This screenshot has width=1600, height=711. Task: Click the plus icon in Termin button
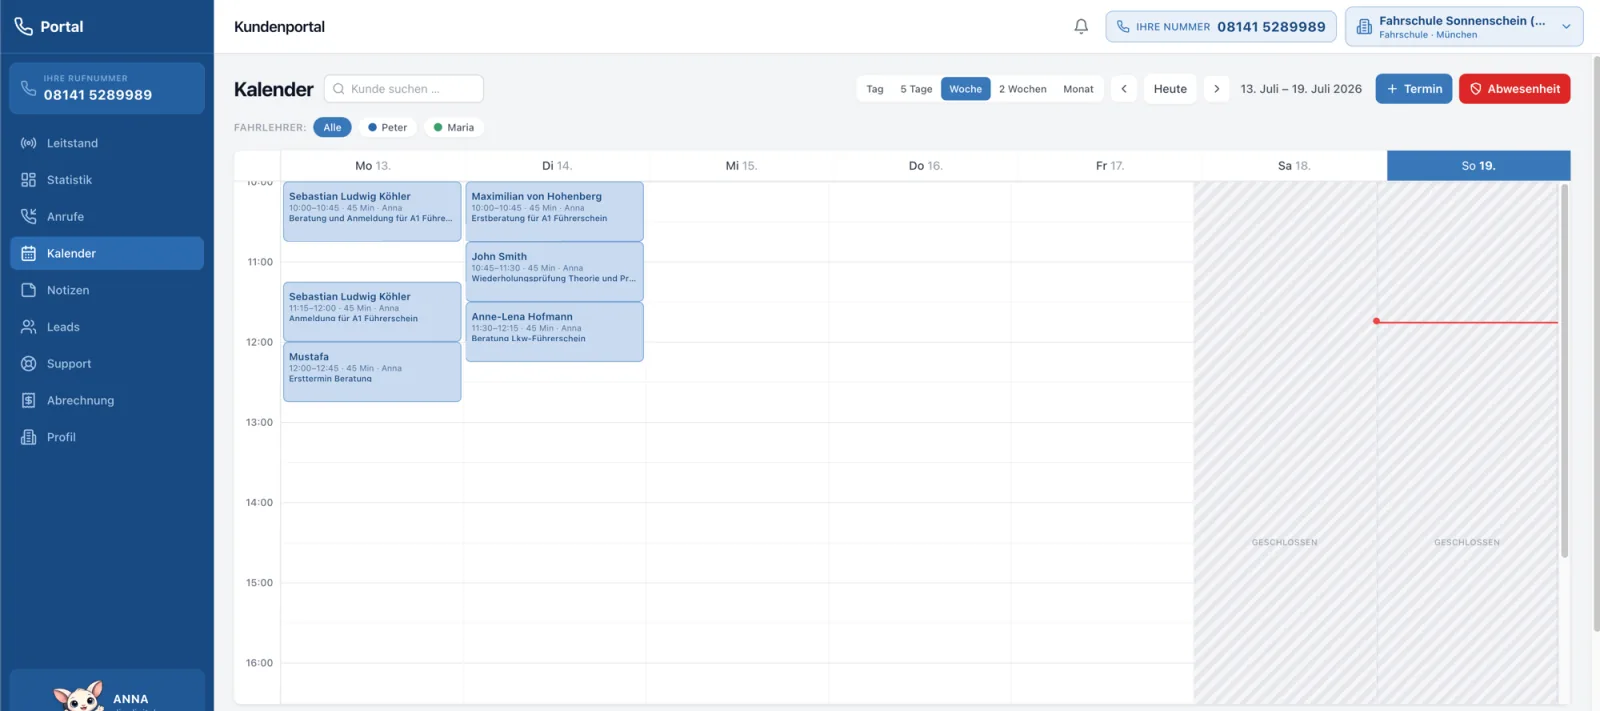coord(1392,89)
